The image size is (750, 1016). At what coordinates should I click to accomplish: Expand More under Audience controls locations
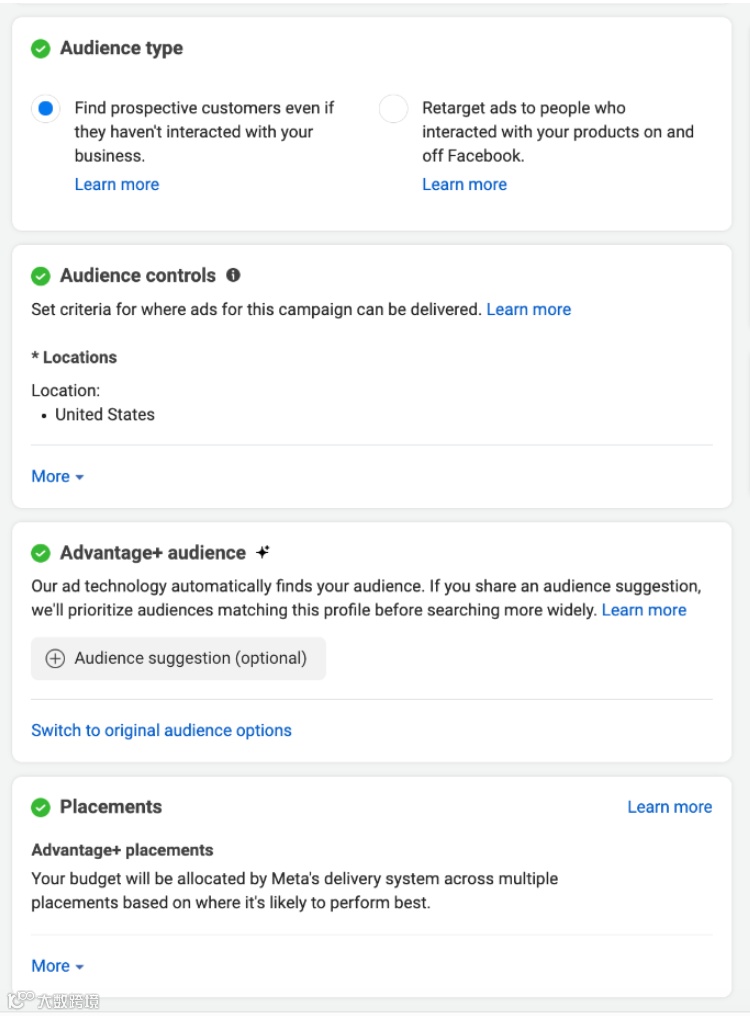57,477
